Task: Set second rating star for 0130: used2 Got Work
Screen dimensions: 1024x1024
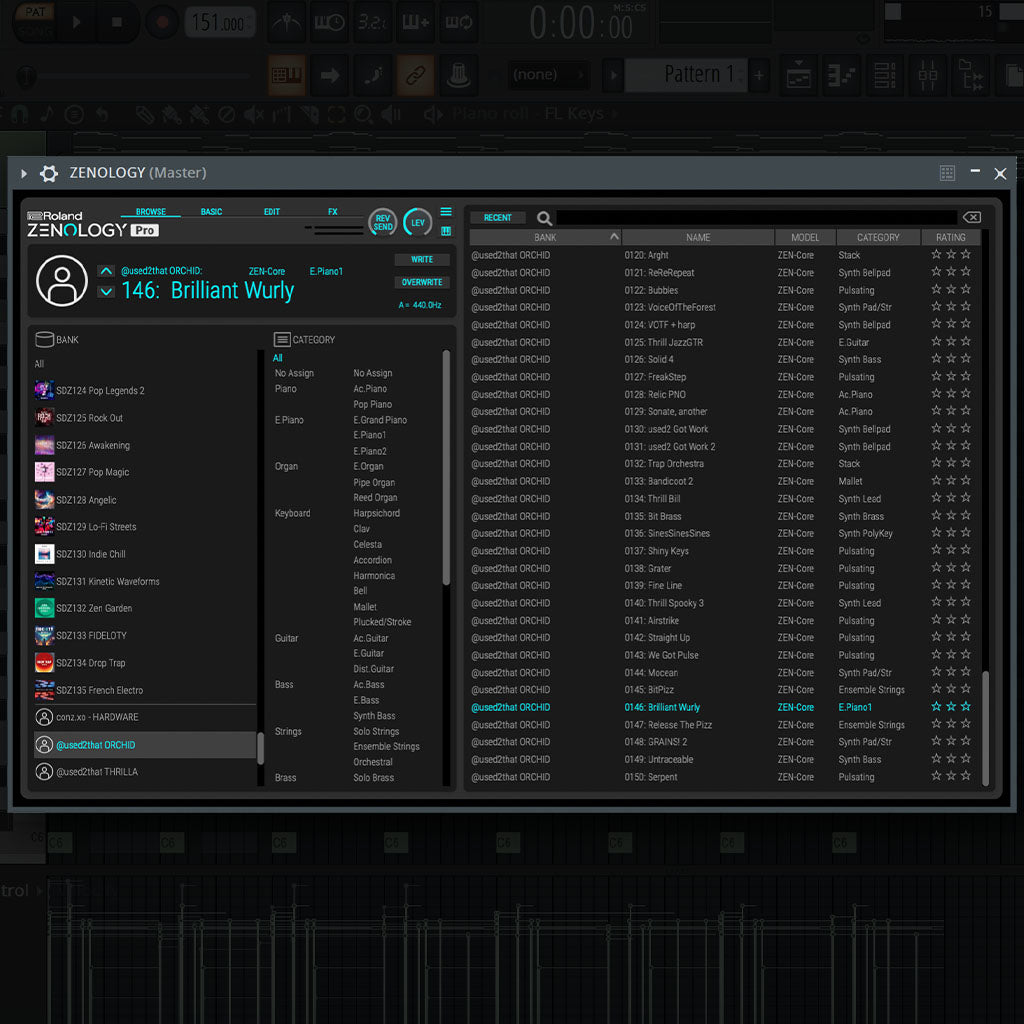Action: [951, 428]
